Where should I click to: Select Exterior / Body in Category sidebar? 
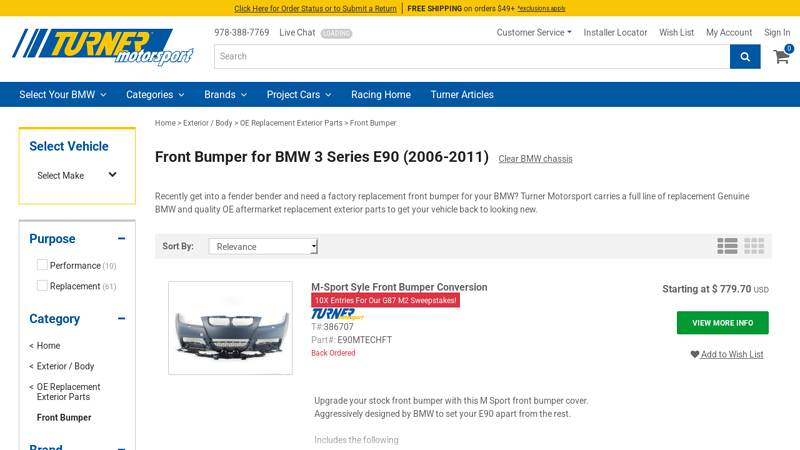pos(65,366)
